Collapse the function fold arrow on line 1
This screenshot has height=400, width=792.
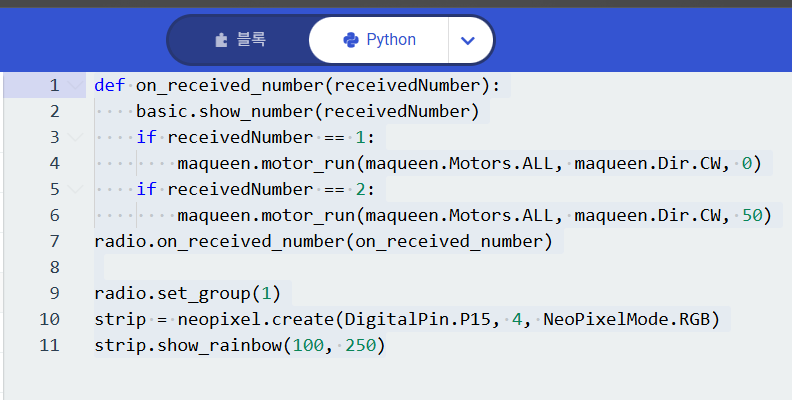[x=76, y=85]
